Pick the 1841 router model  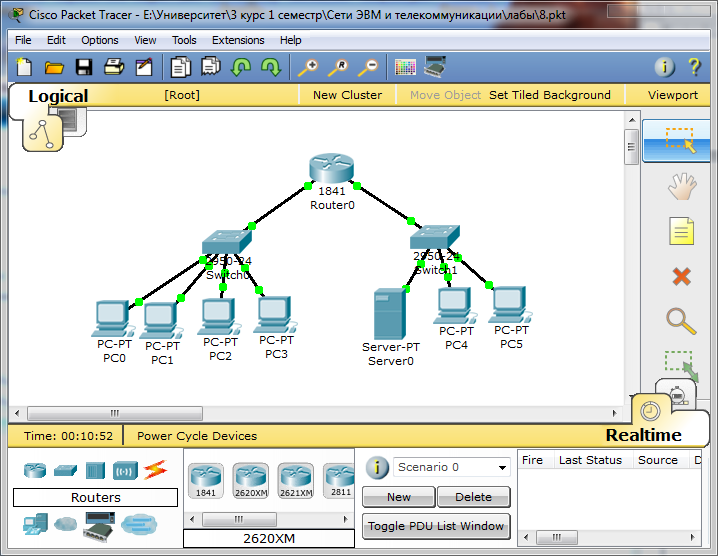tap(206, 480)
